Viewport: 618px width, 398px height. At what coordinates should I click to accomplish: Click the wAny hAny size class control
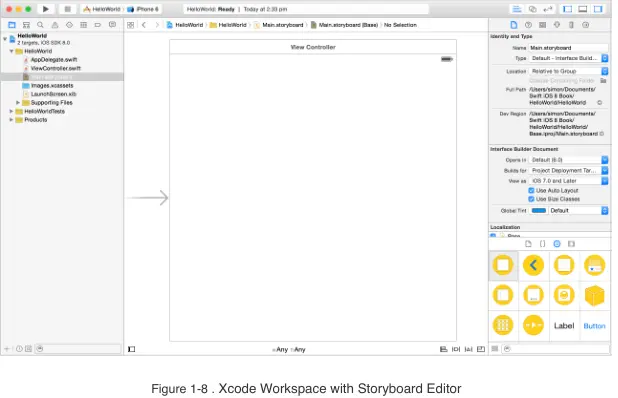click(289, 350)
